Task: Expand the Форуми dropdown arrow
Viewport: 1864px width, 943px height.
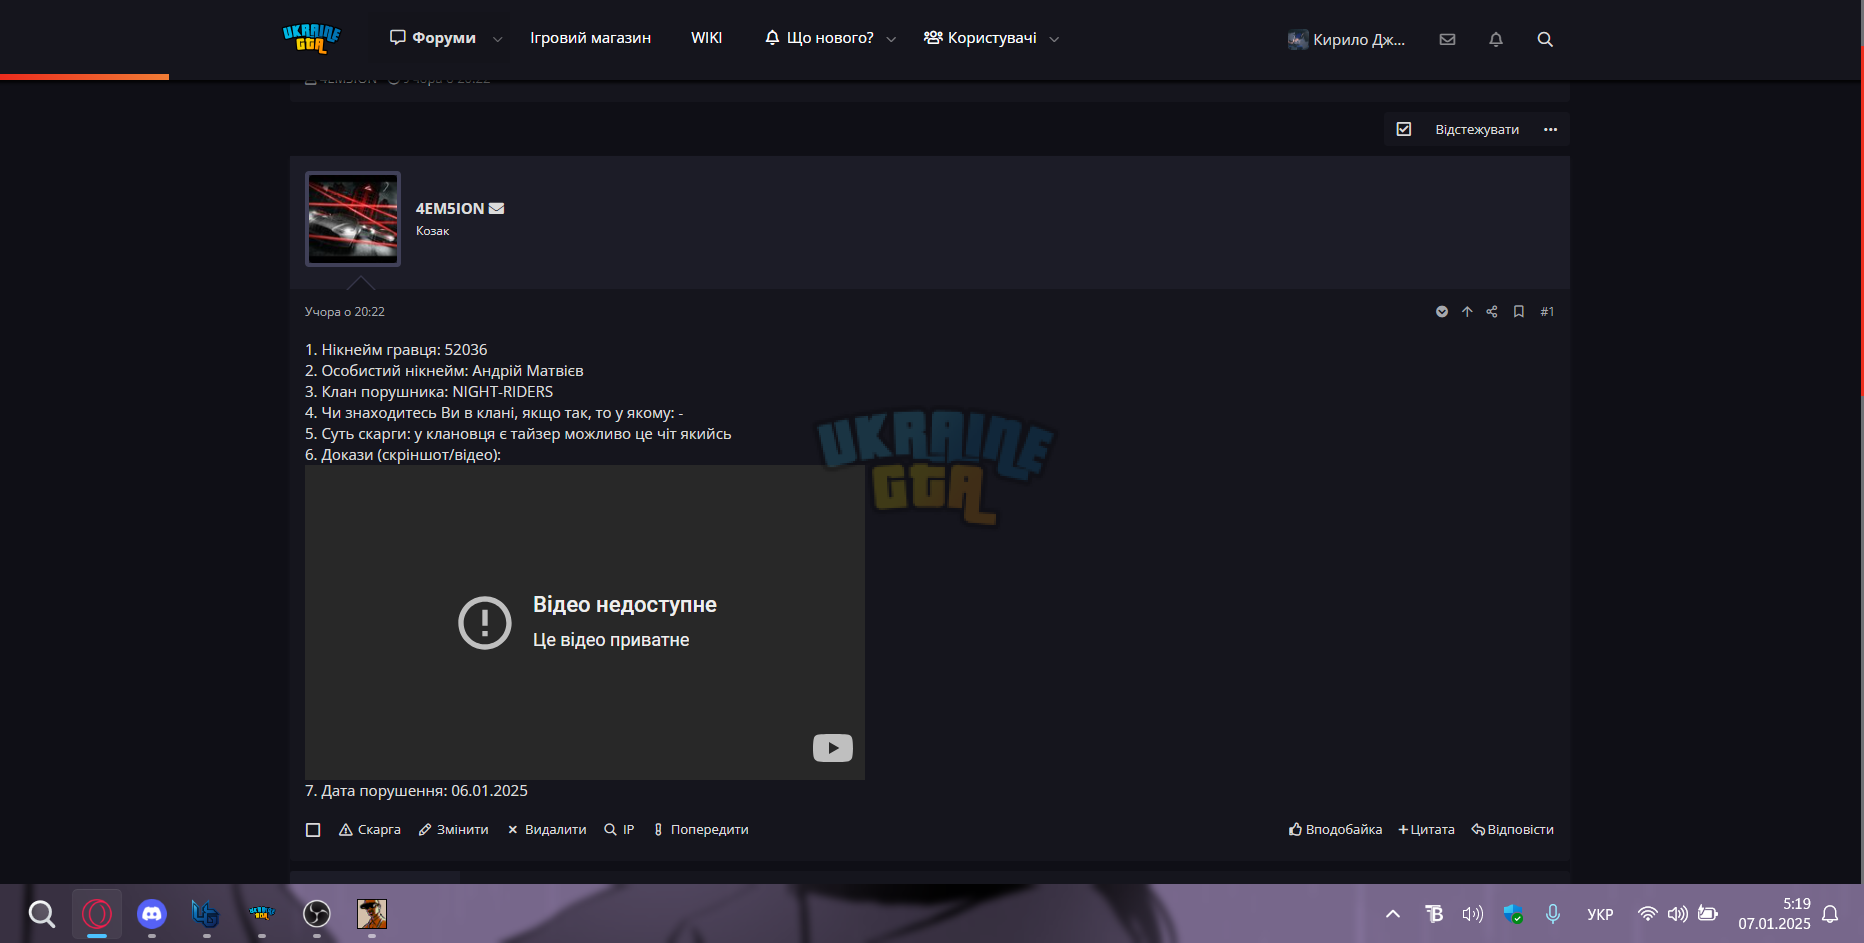Action: pos(498,39)
